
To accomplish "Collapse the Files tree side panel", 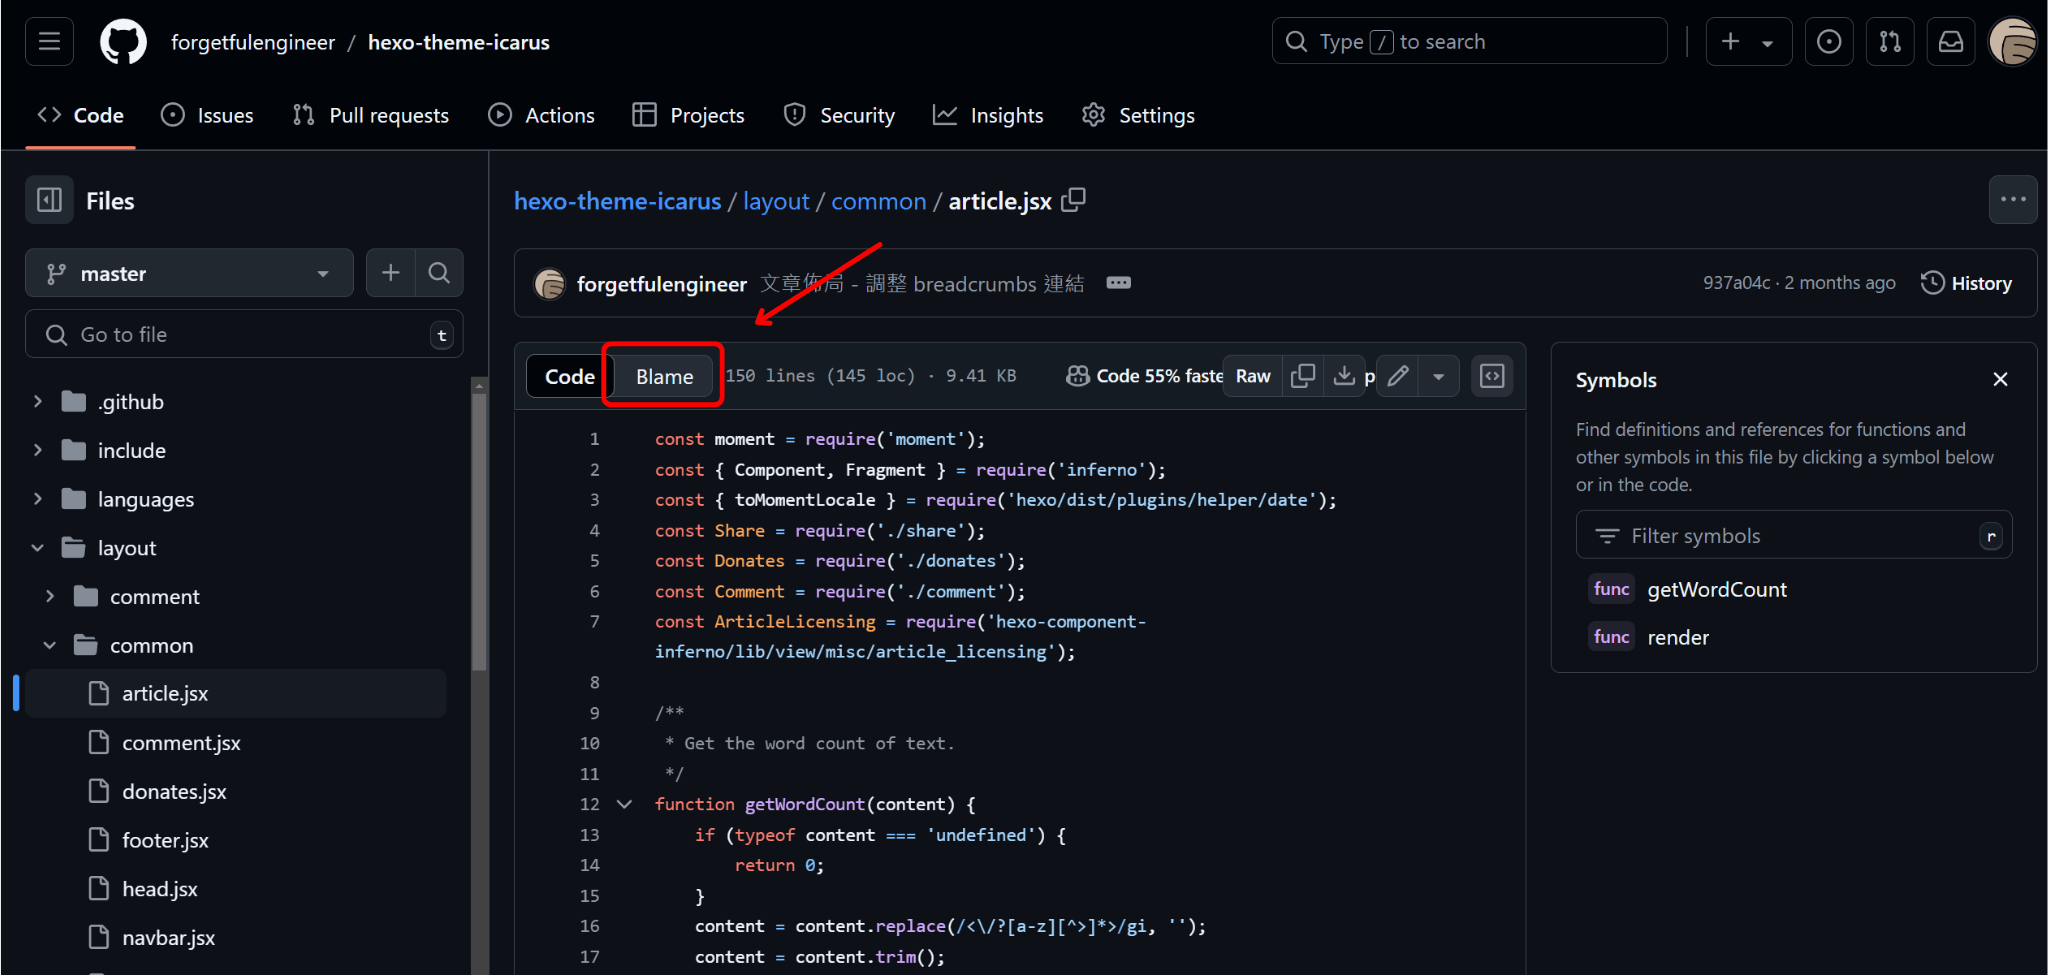I will [49, 201].
